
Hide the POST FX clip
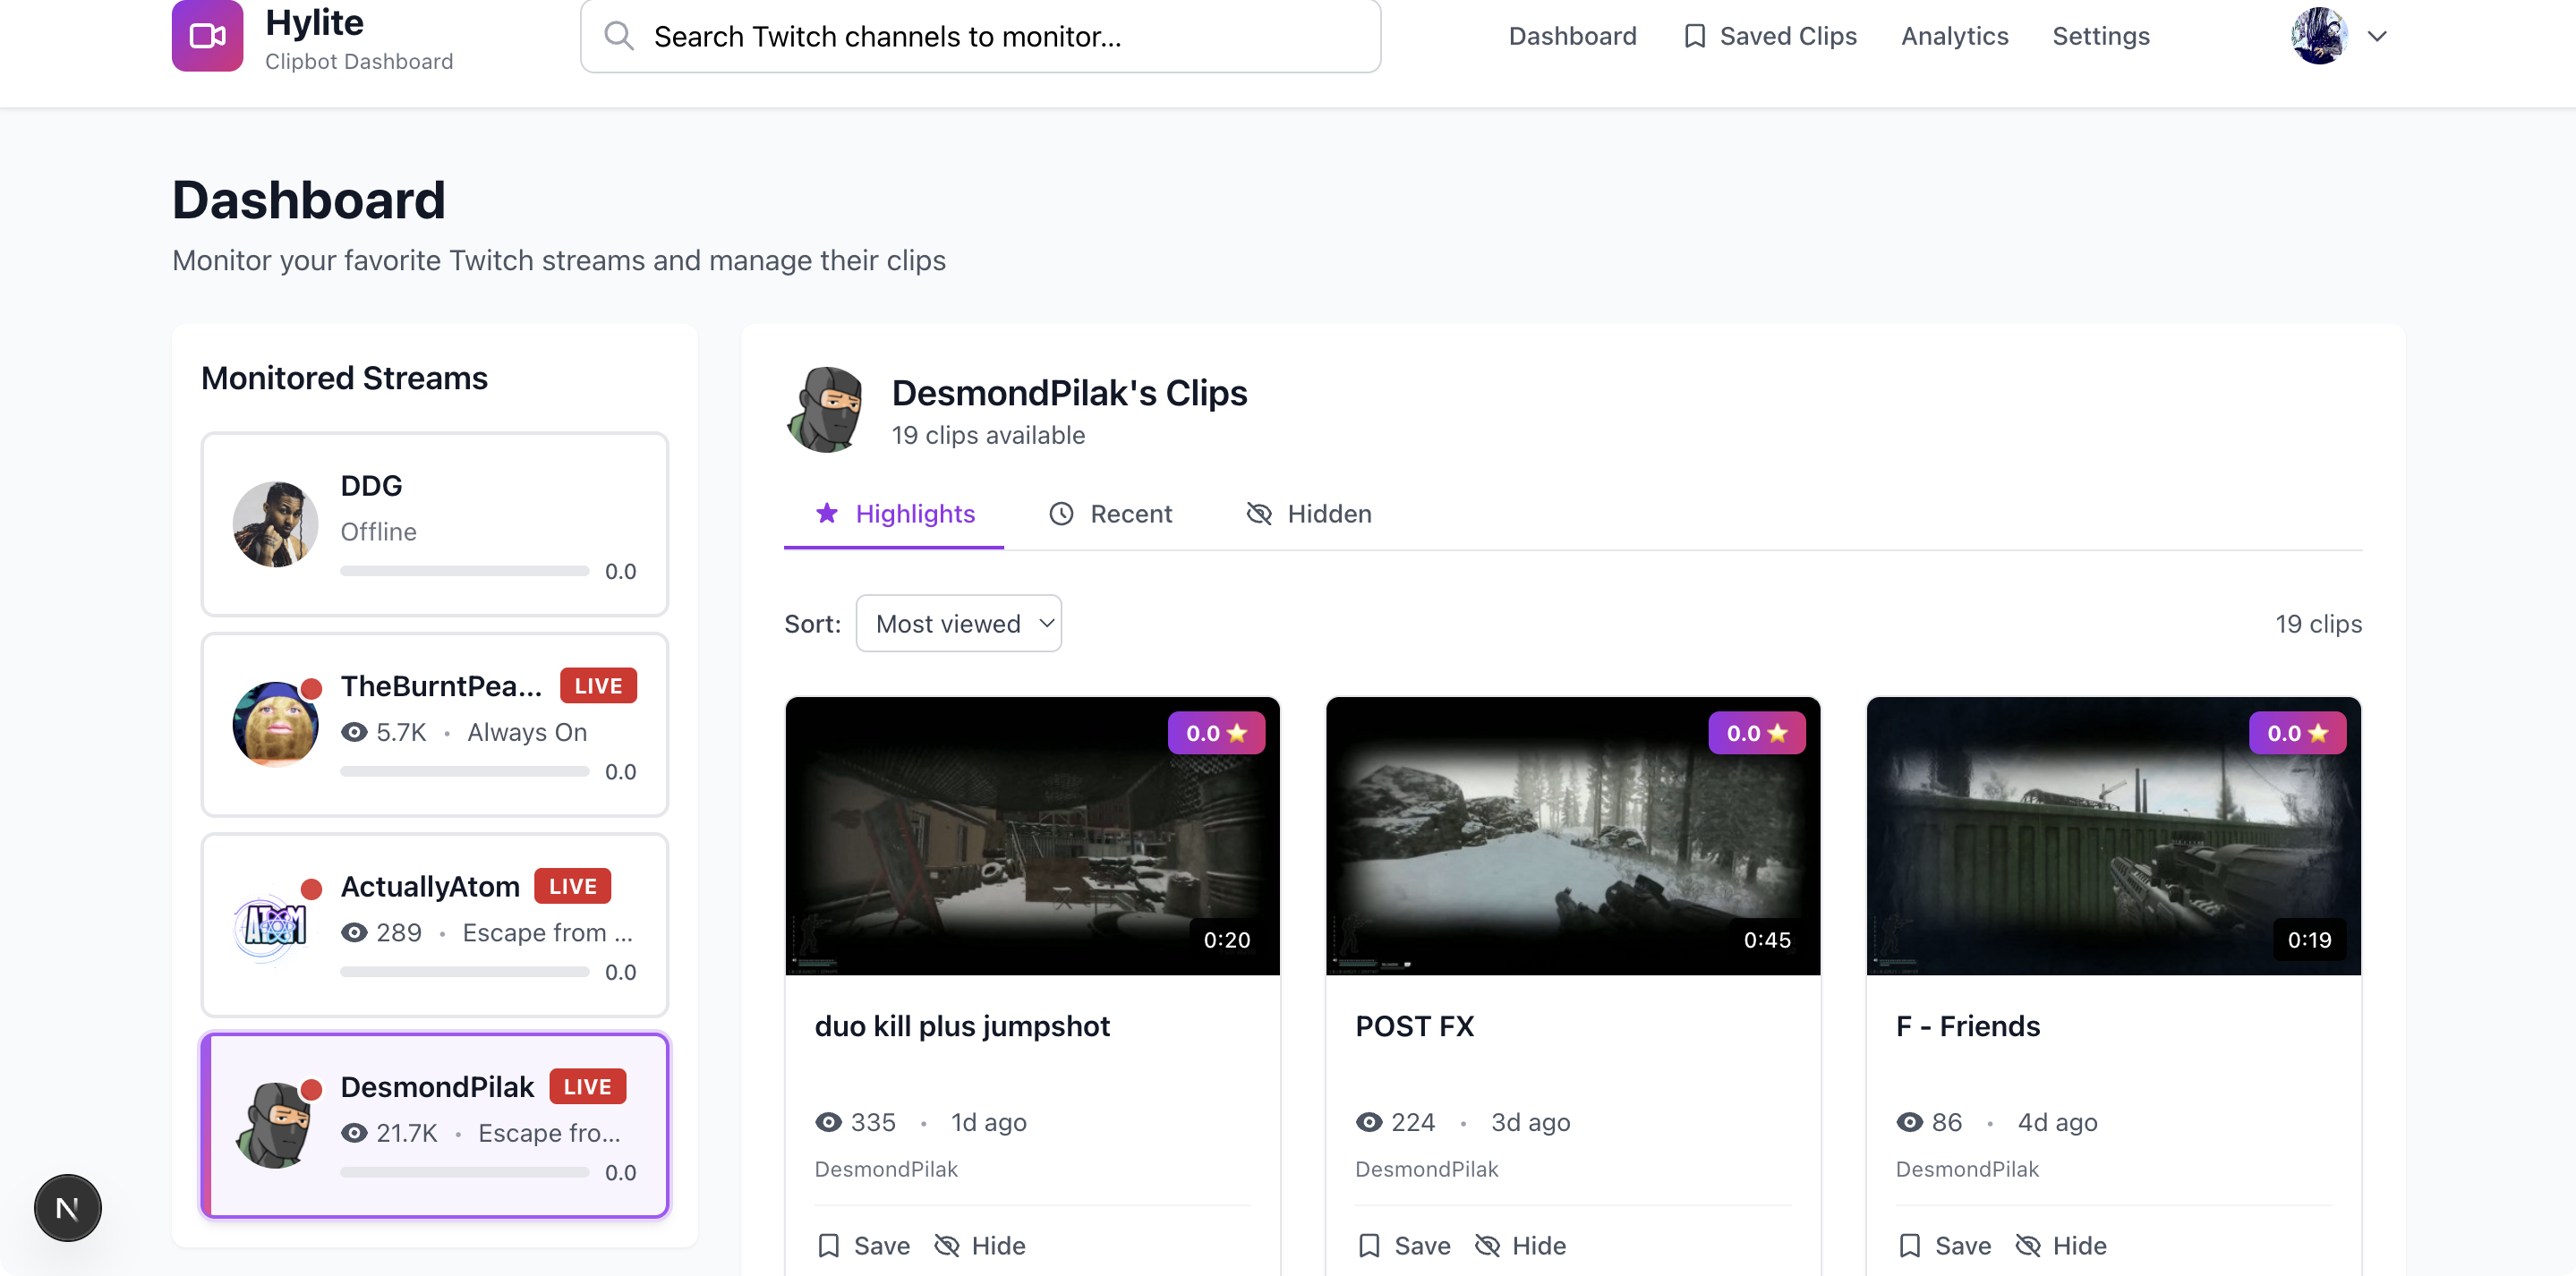tap(1520, 1245)
